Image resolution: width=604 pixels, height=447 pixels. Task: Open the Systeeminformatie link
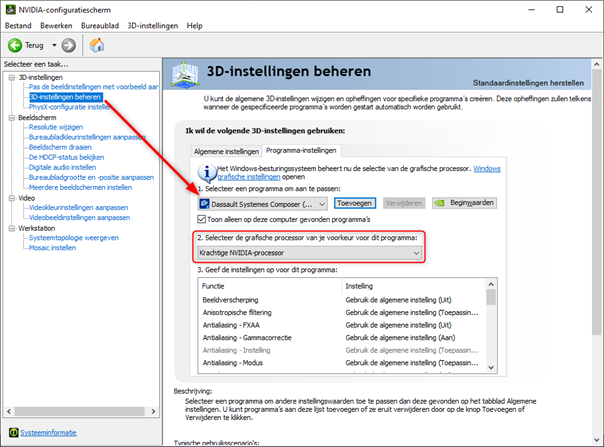[x=48, y=432]
